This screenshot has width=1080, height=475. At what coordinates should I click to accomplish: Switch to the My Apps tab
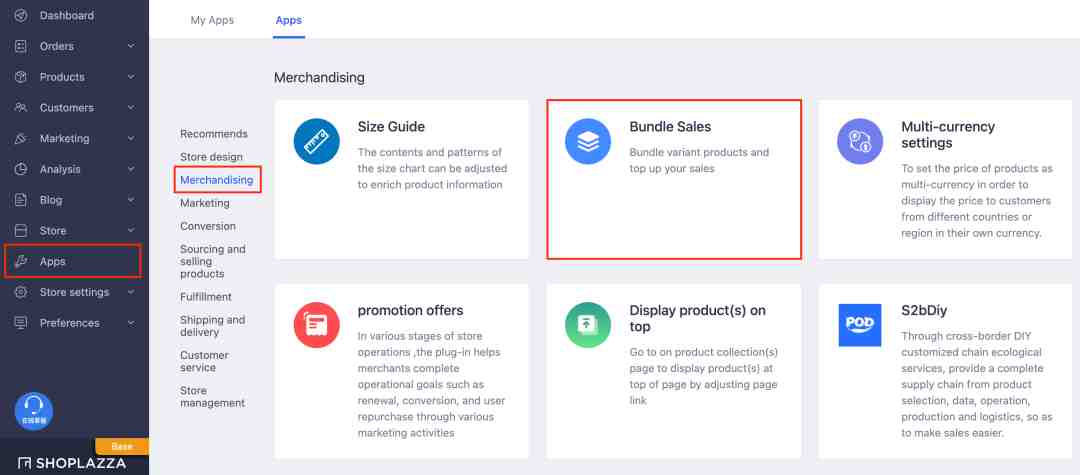point(212,20)
